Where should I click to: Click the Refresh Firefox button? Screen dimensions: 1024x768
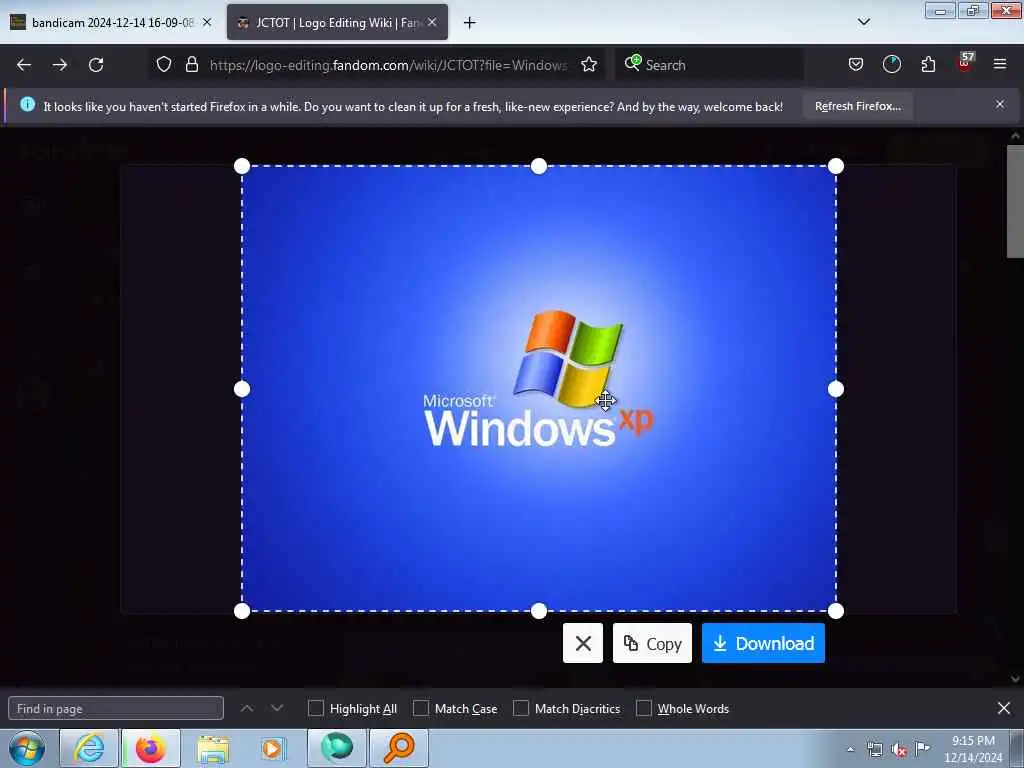coord(857,106)
